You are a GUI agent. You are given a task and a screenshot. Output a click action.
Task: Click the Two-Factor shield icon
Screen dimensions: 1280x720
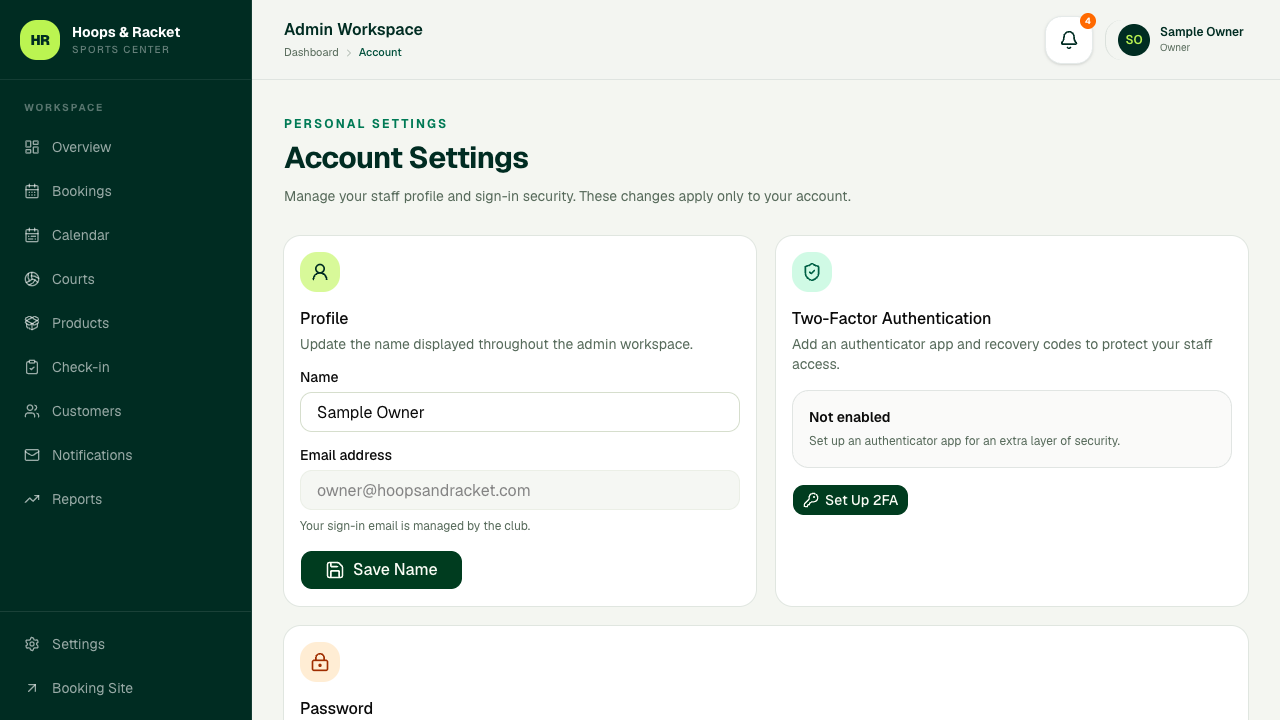click(x=812, y=272)
